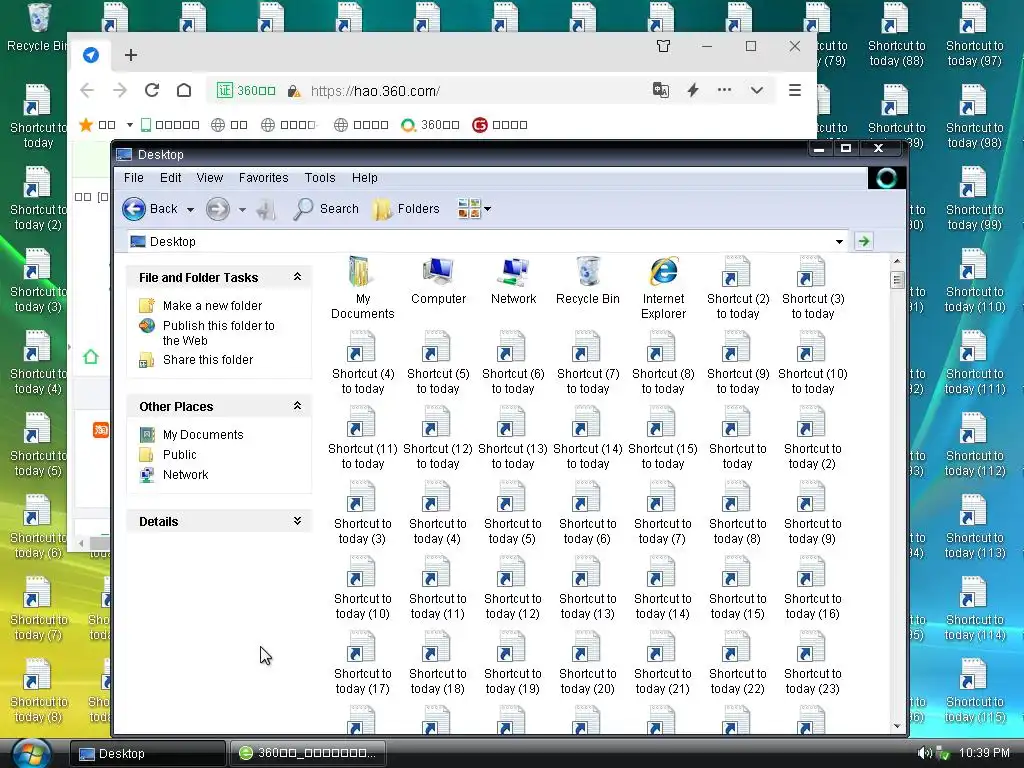The height and width of the screenshot is (768, 1024).
Task: Open the browser hamburger menu
Action: click(x=795, y=90)
